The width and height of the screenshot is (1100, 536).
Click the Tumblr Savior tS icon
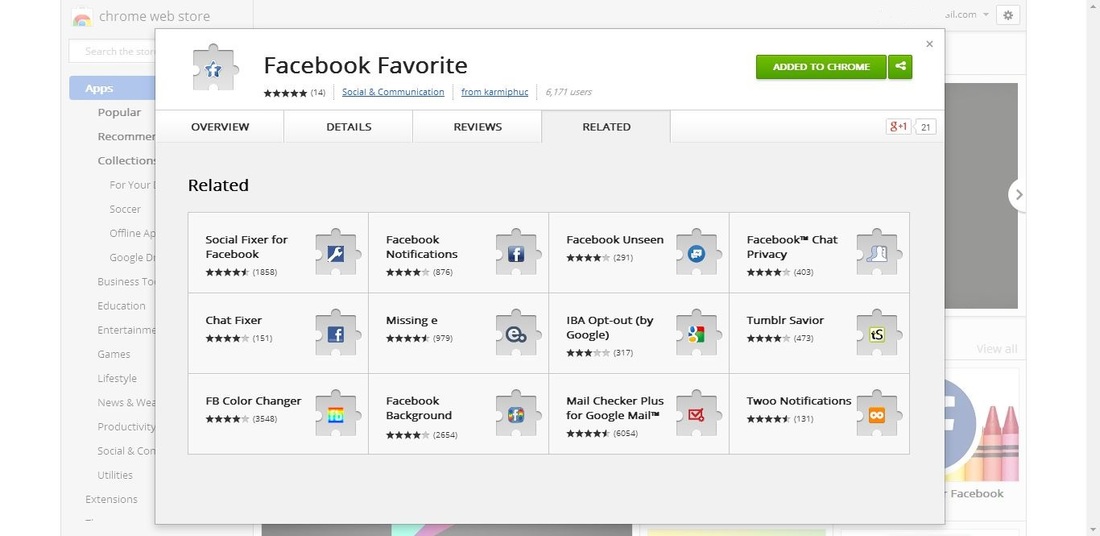(x=877, y=333)
